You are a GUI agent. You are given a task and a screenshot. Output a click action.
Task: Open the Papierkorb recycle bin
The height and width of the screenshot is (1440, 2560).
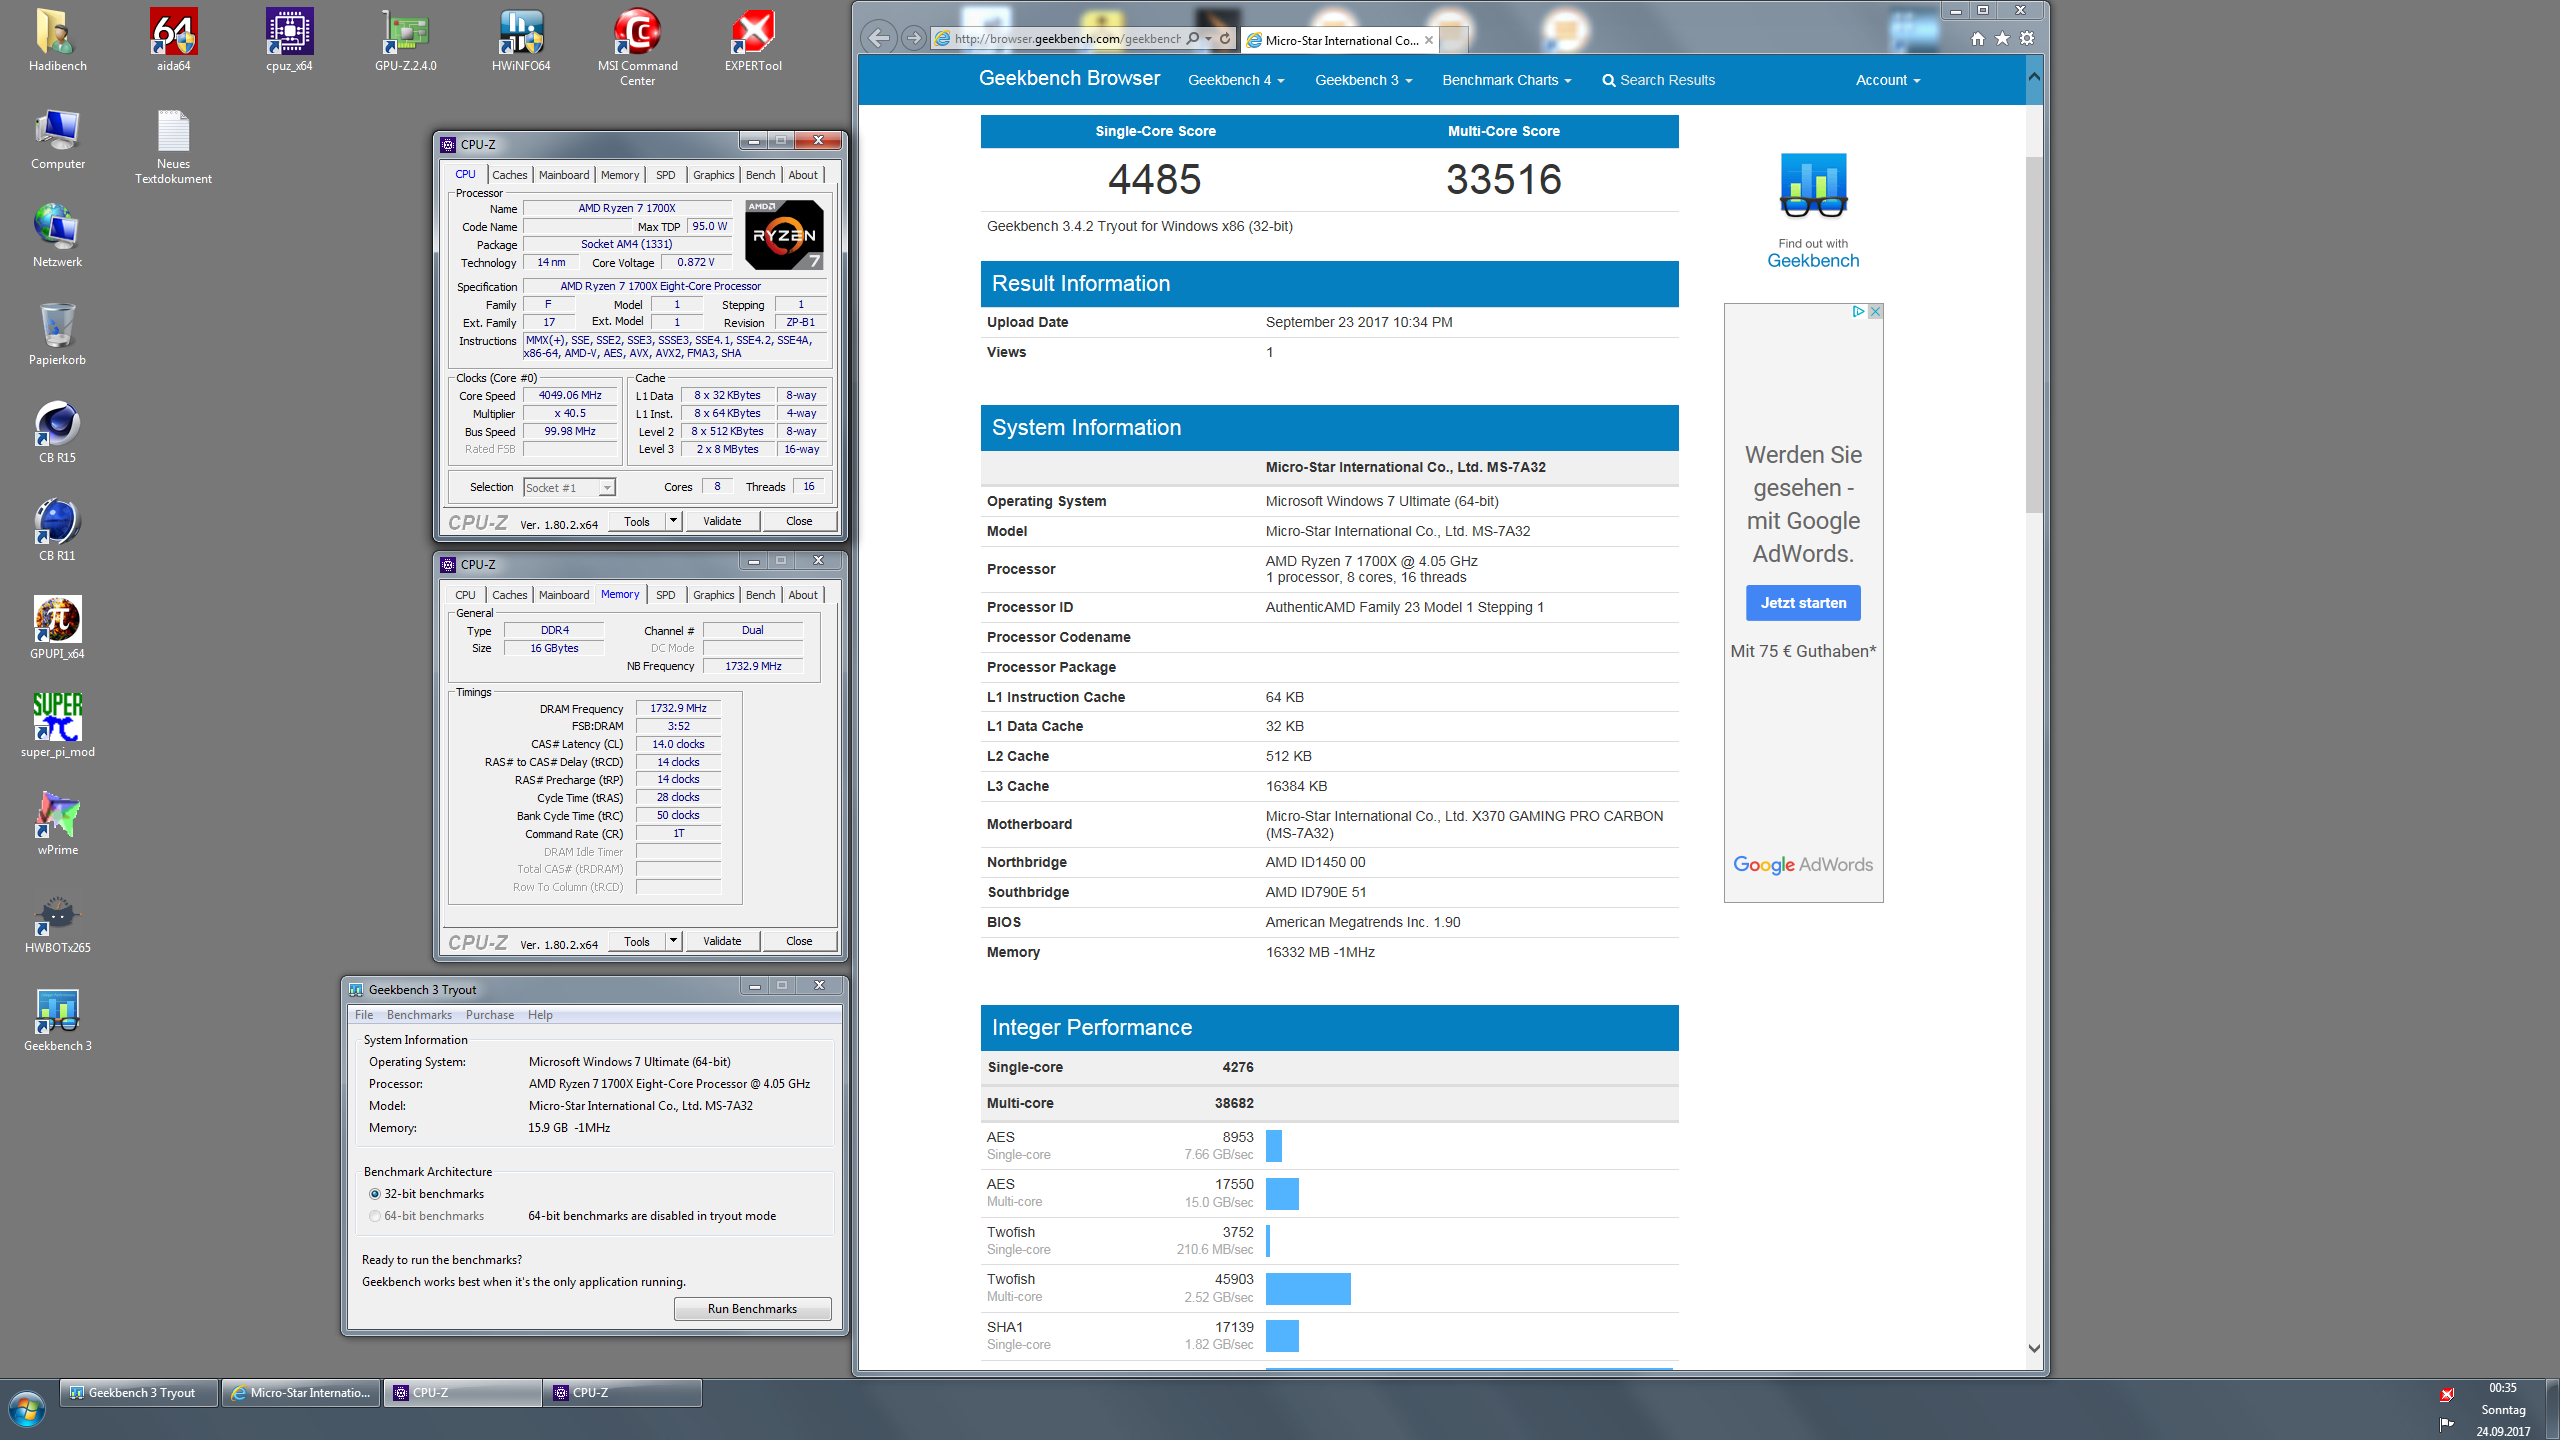click(x=57, y=334)
